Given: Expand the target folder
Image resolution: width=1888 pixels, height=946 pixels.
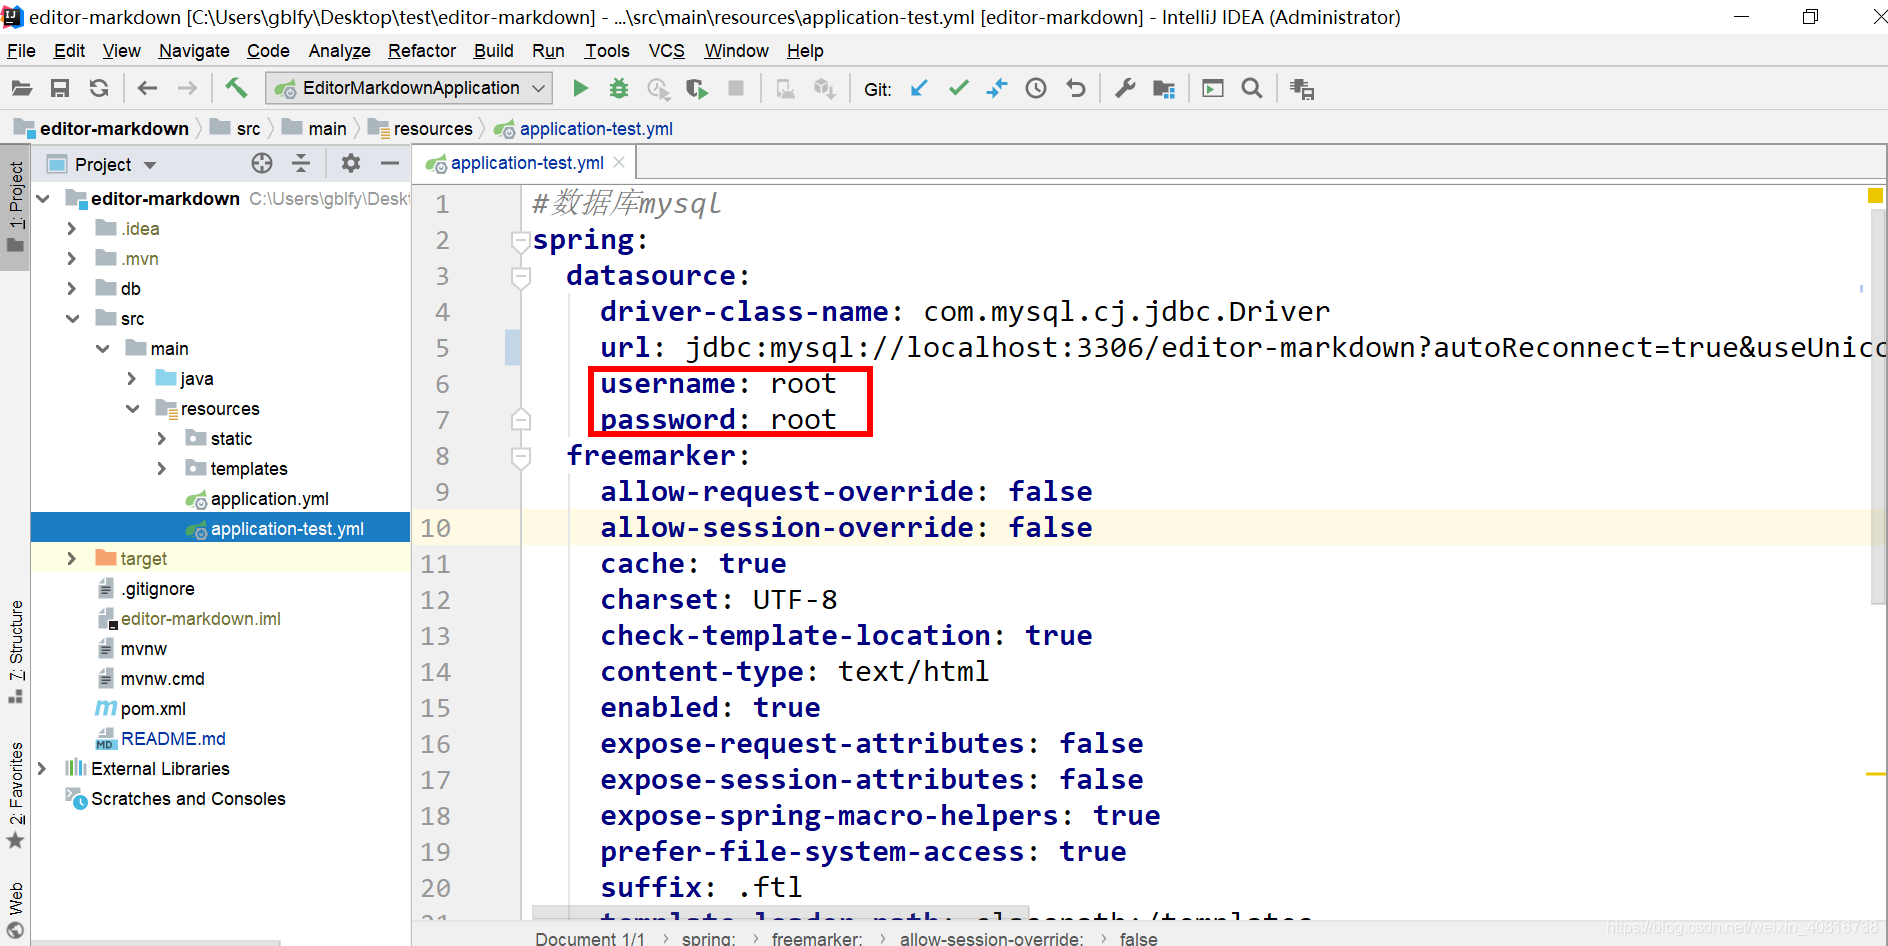Looking at the screenshot, I should 71,559.
